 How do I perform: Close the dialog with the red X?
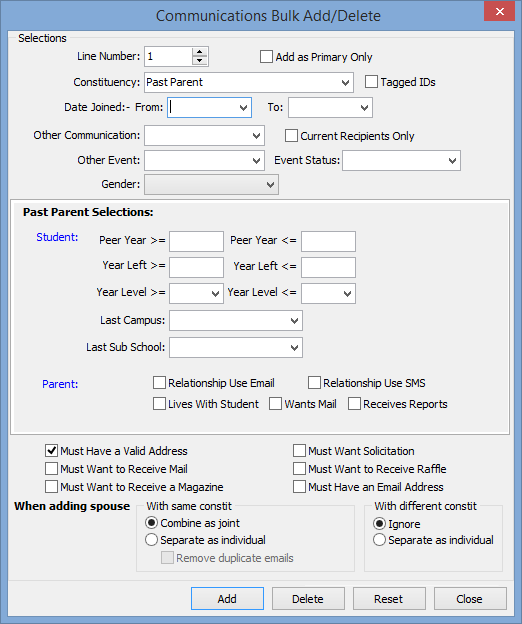click(x=500, y=11)
